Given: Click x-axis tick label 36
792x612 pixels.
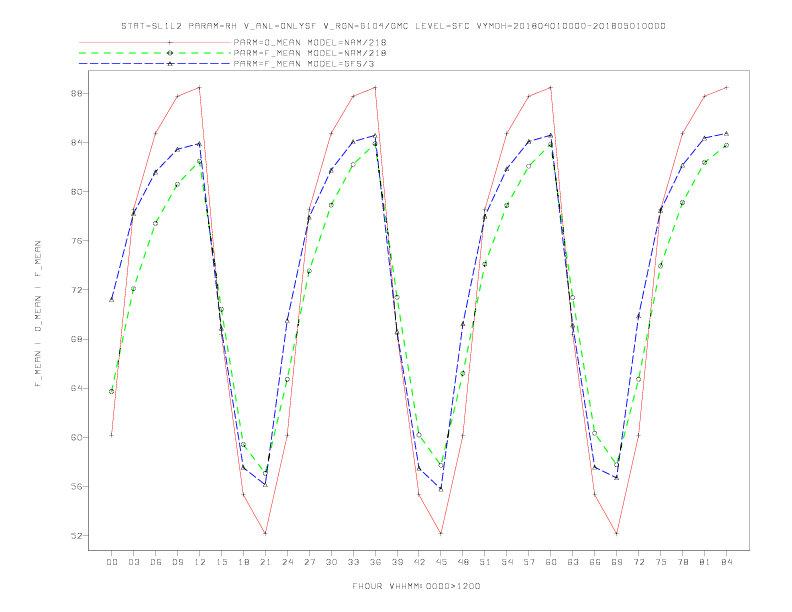Looking at the screenshot, I should [x=375, y=562].
